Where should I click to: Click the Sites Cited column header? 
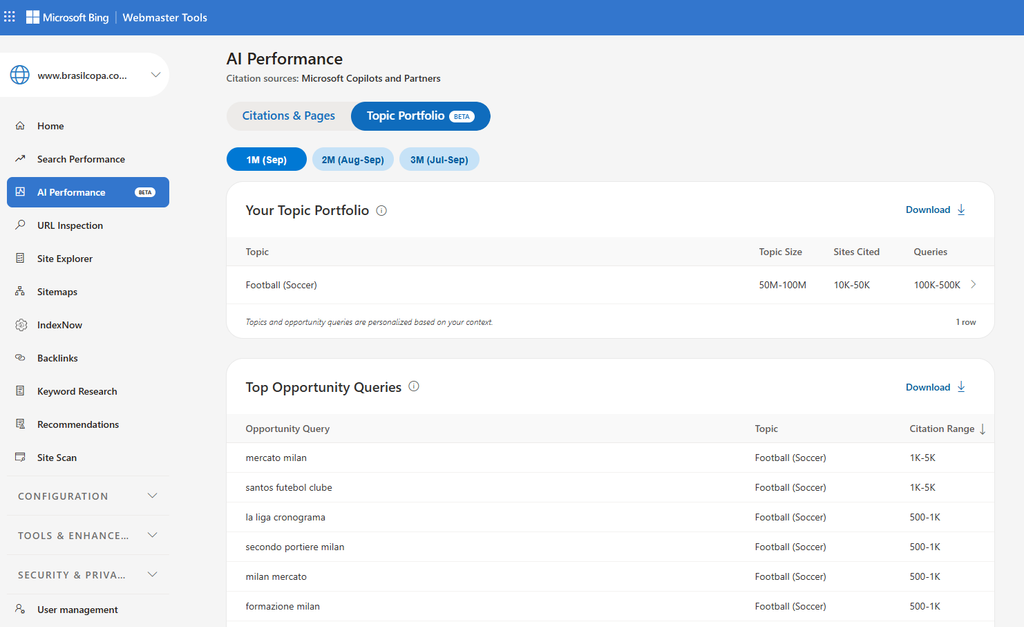pos(856,251)
